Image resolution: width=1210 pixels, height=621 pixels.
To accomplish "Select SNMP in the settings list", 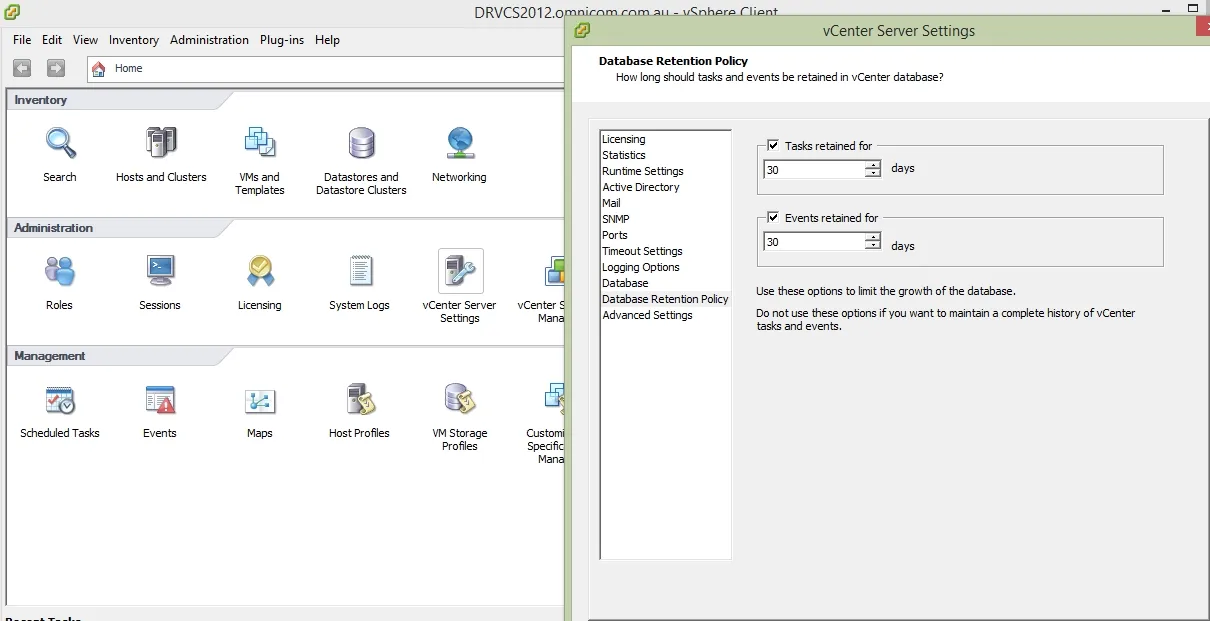I will click(616, 219).
